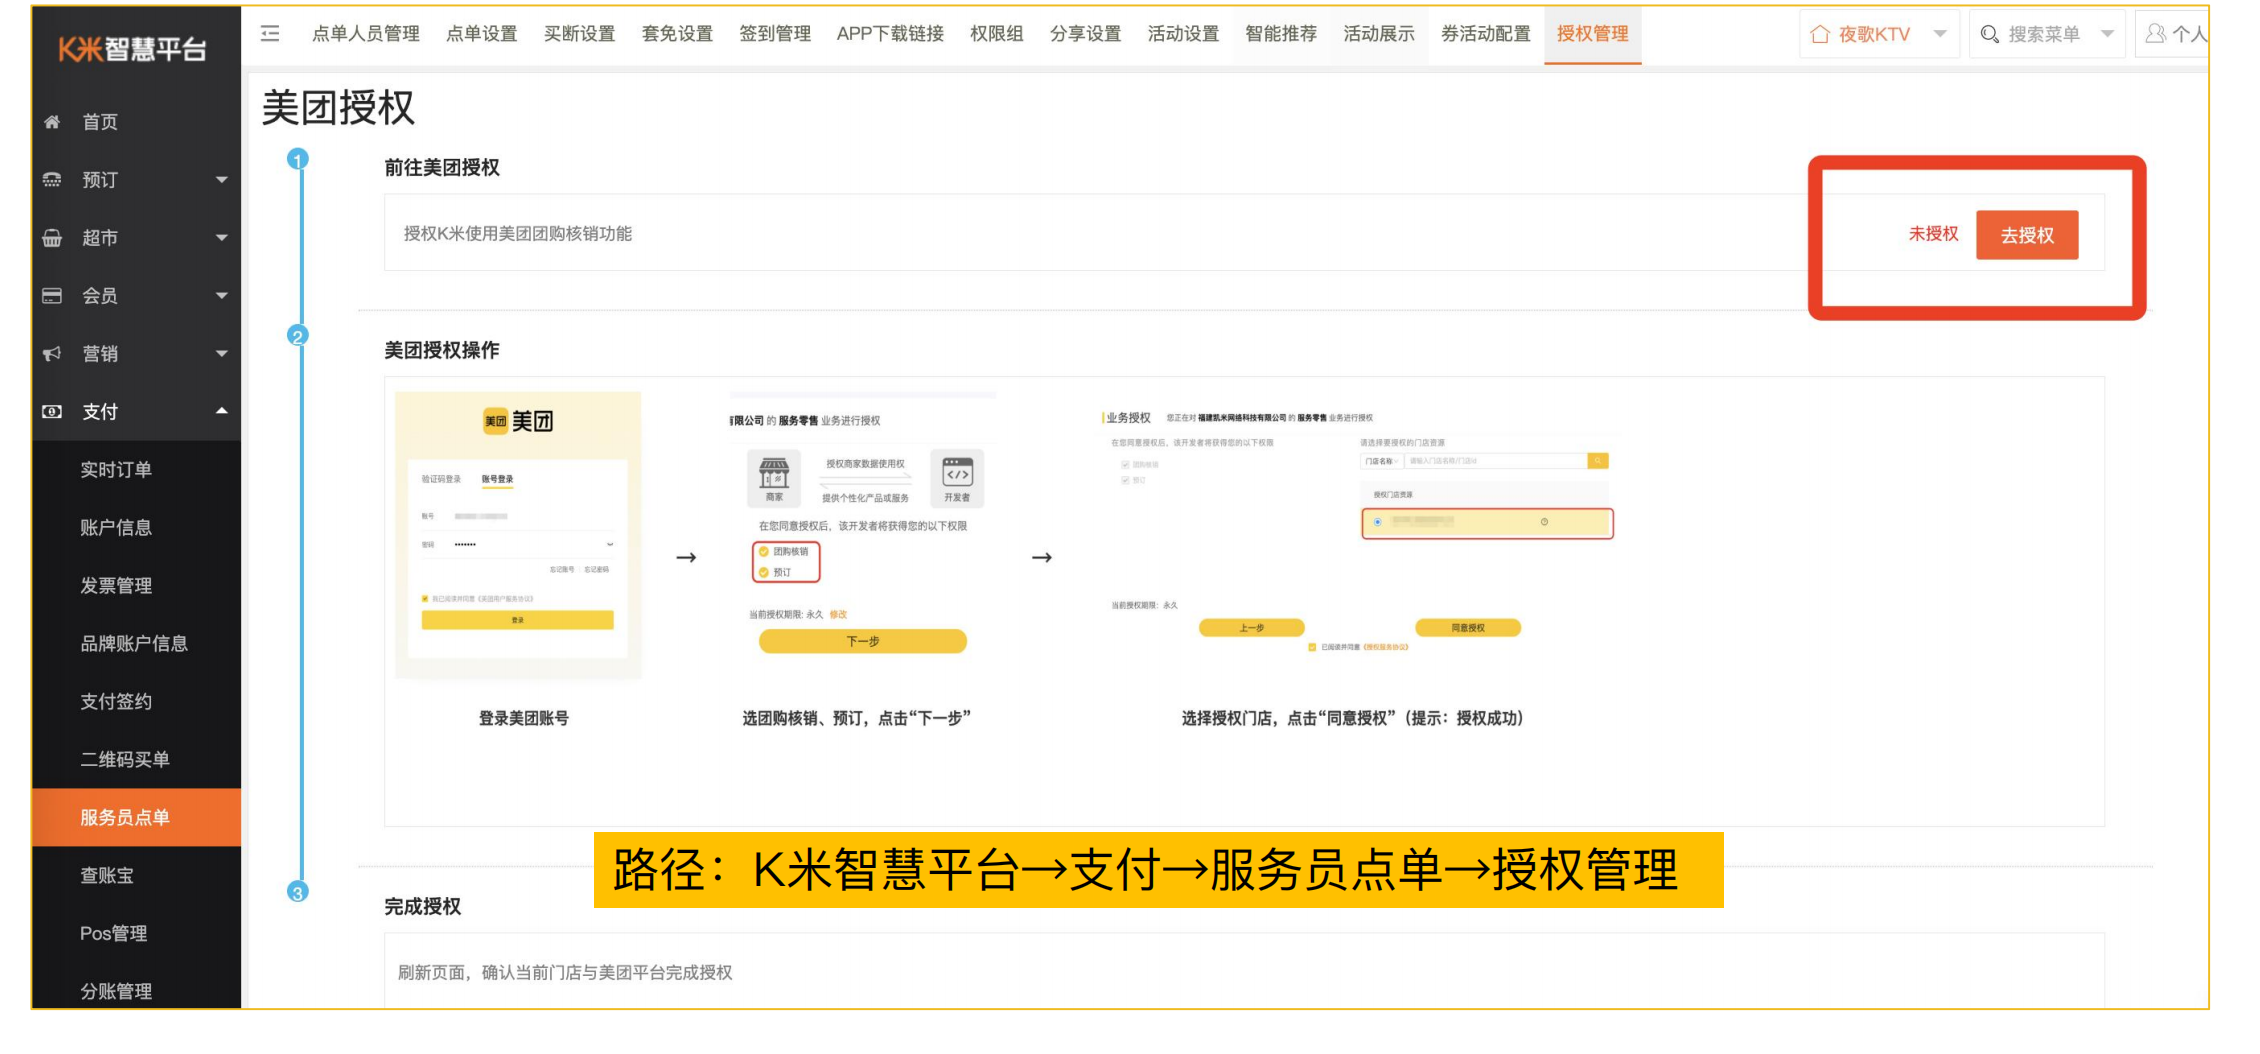Expand the 营销 sidebar menu arrow
Viewport: 2260px width, 1054px height.
point(222,354)
